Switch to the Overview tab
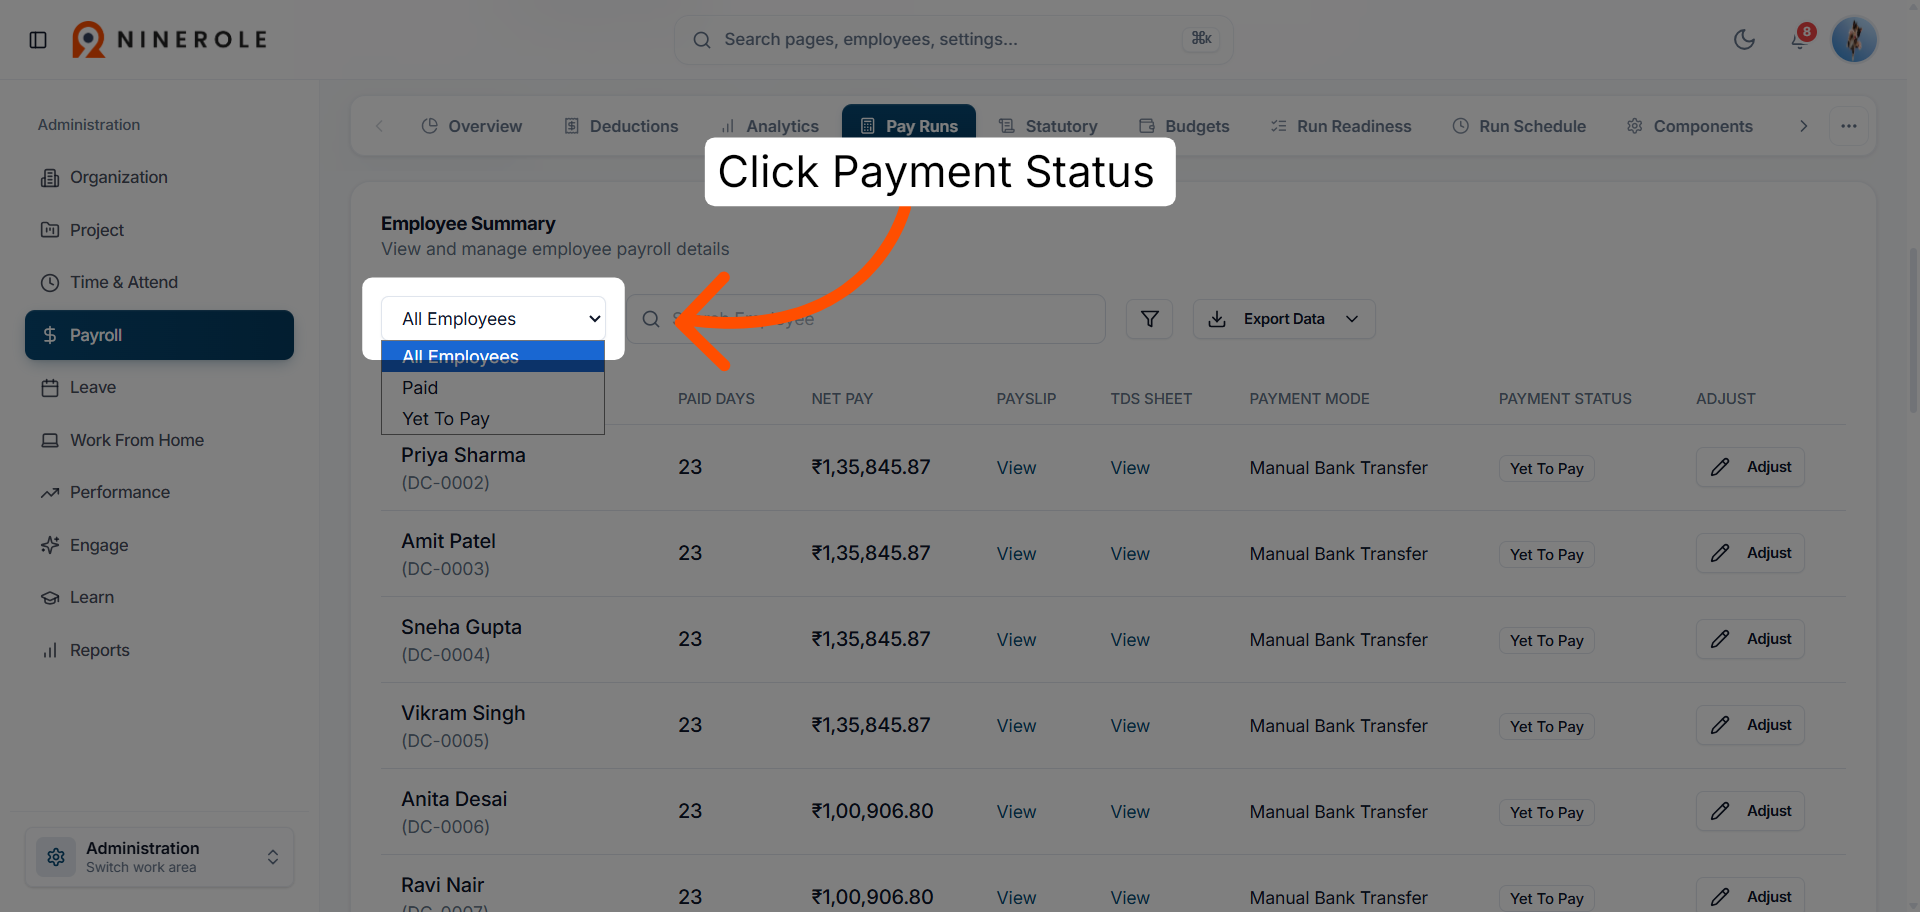This screenshot has height=912, width=1920. tap(472, 126)
